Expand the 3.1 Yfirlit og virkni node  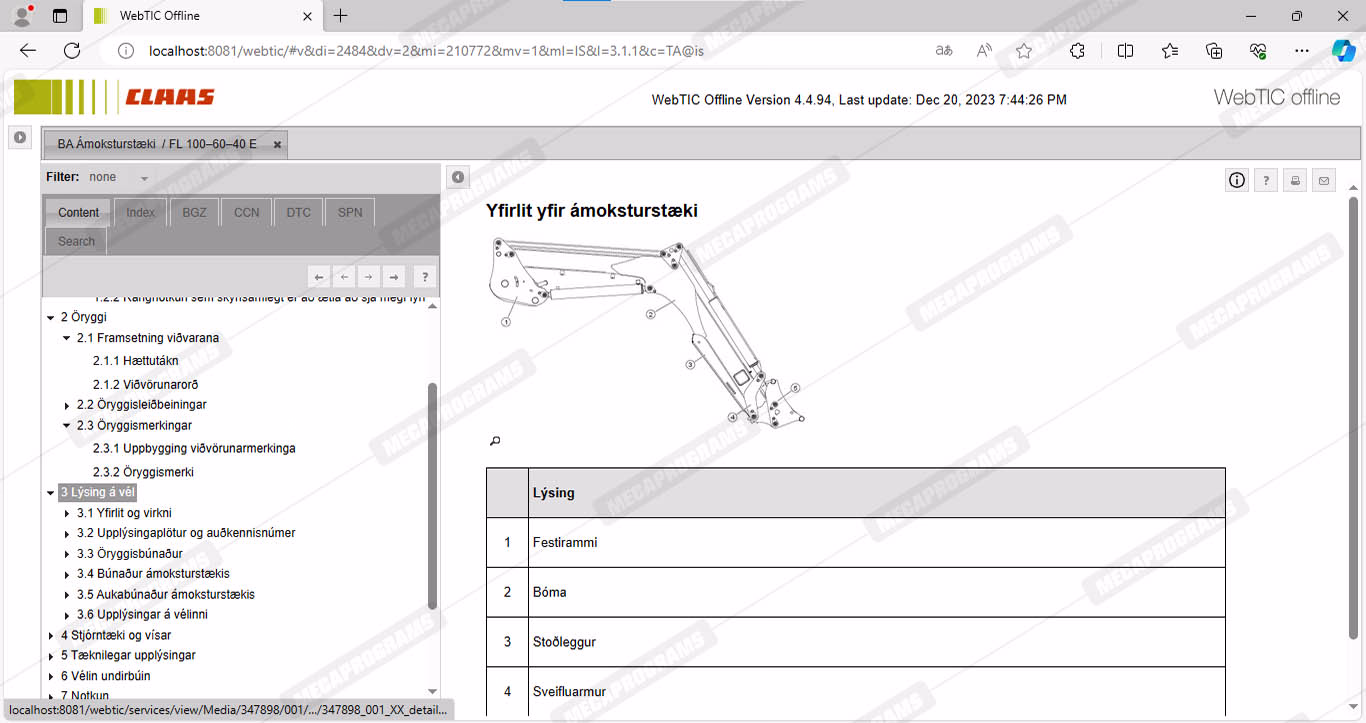(x=67, y=514)
